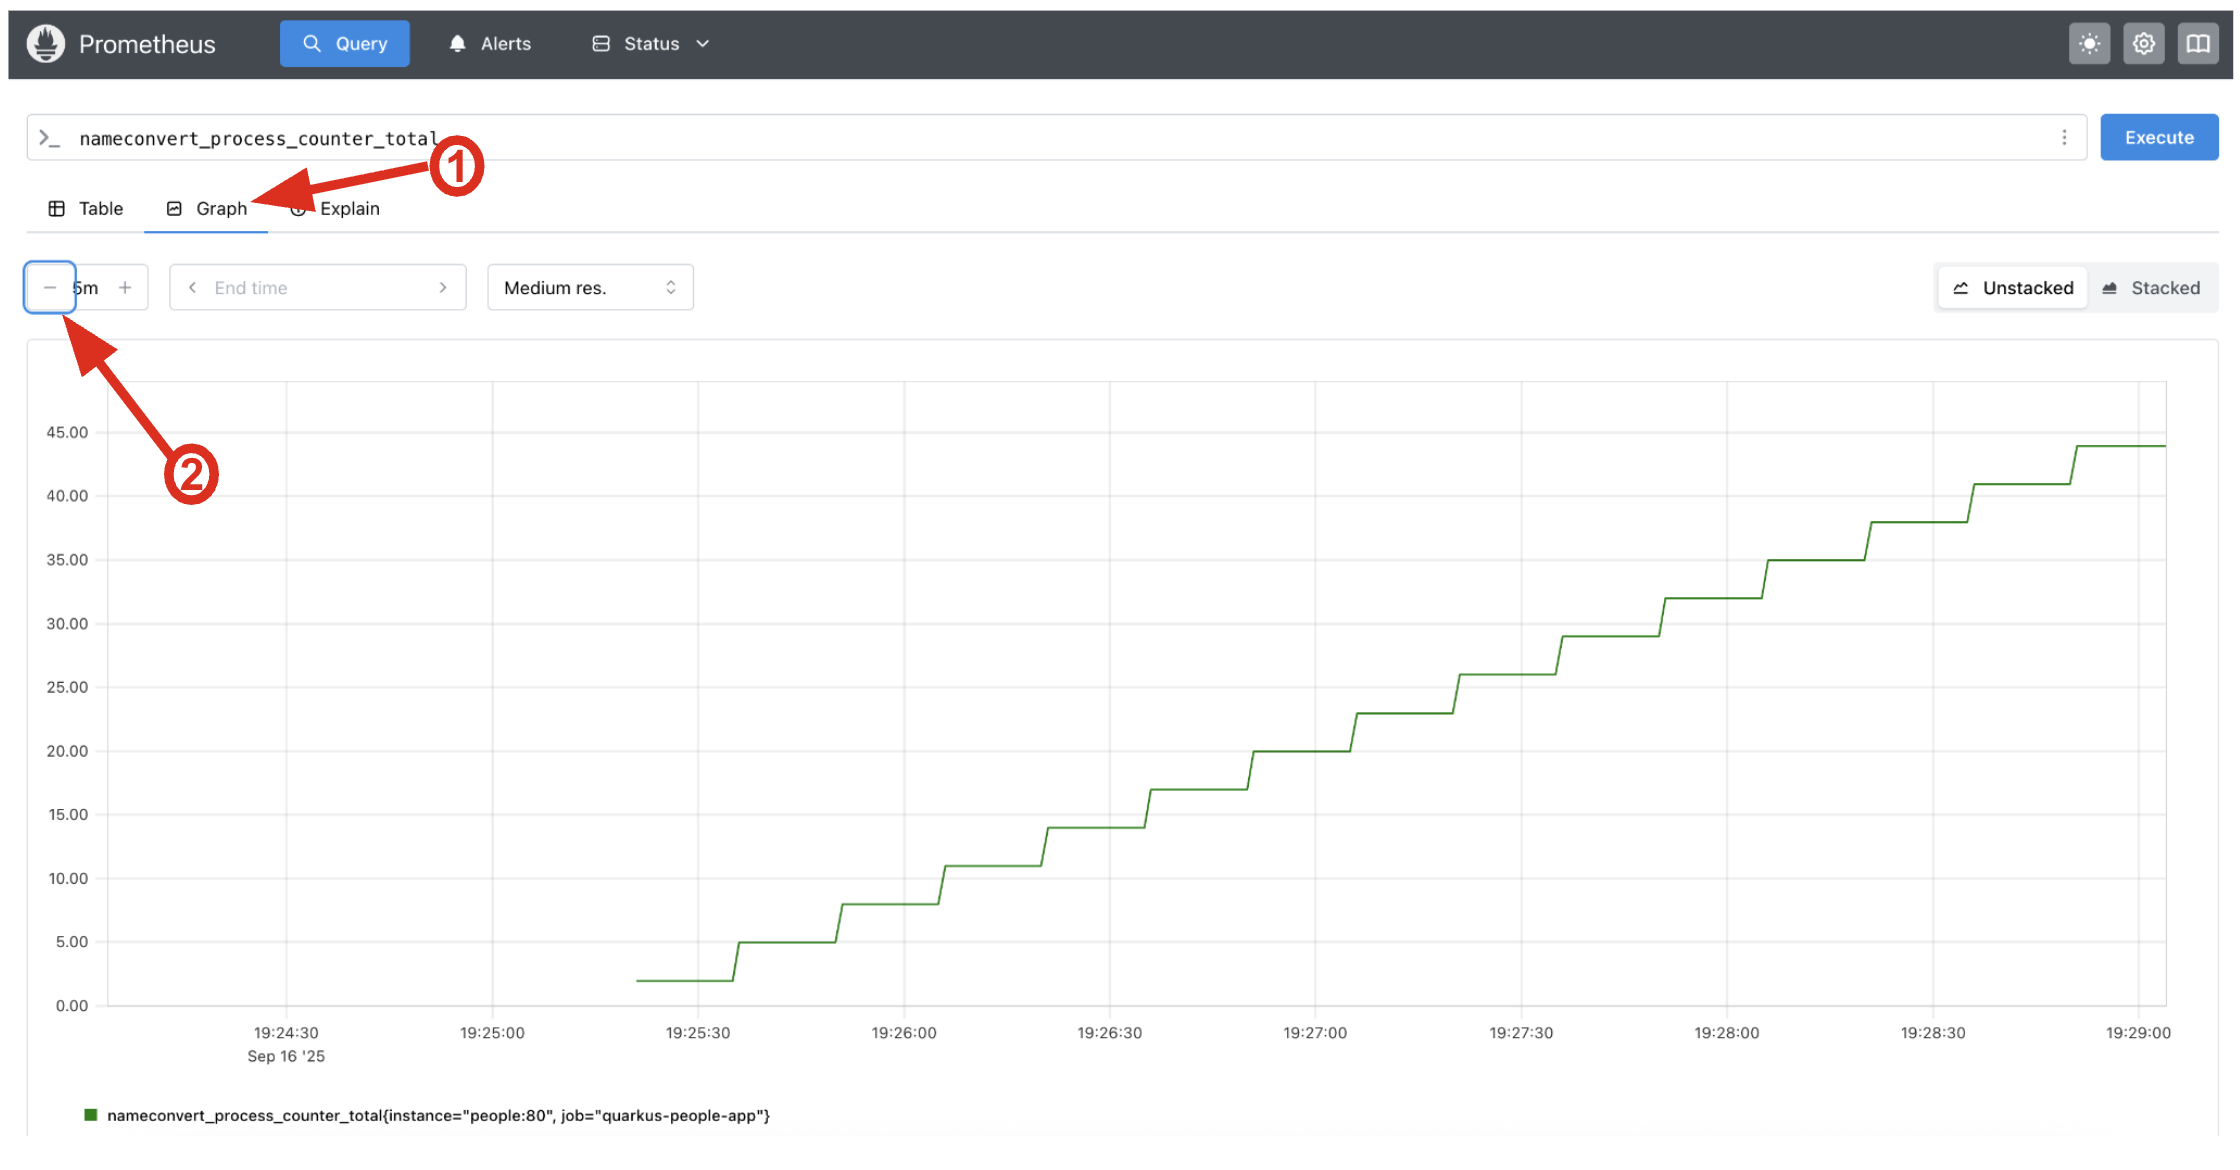Increase the range with the plus button
2240x1170 pixels.
(x=125, y=288)
